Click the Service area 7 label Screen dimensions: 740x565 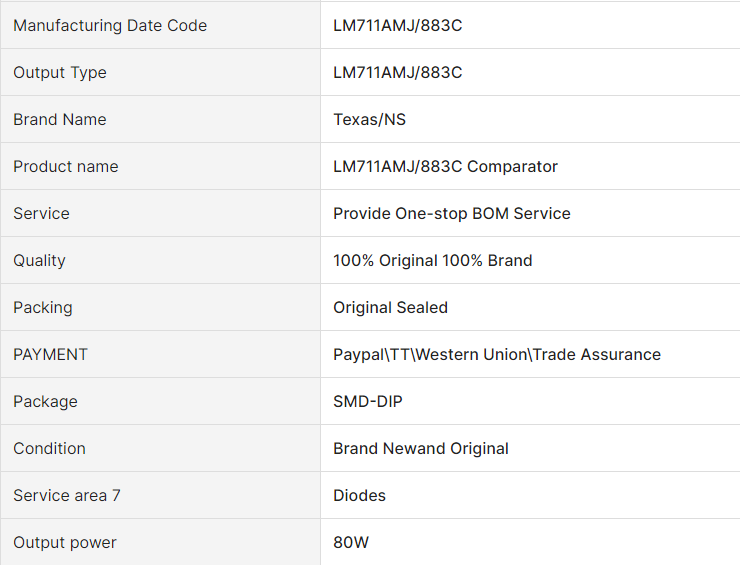tap(67, 496)
